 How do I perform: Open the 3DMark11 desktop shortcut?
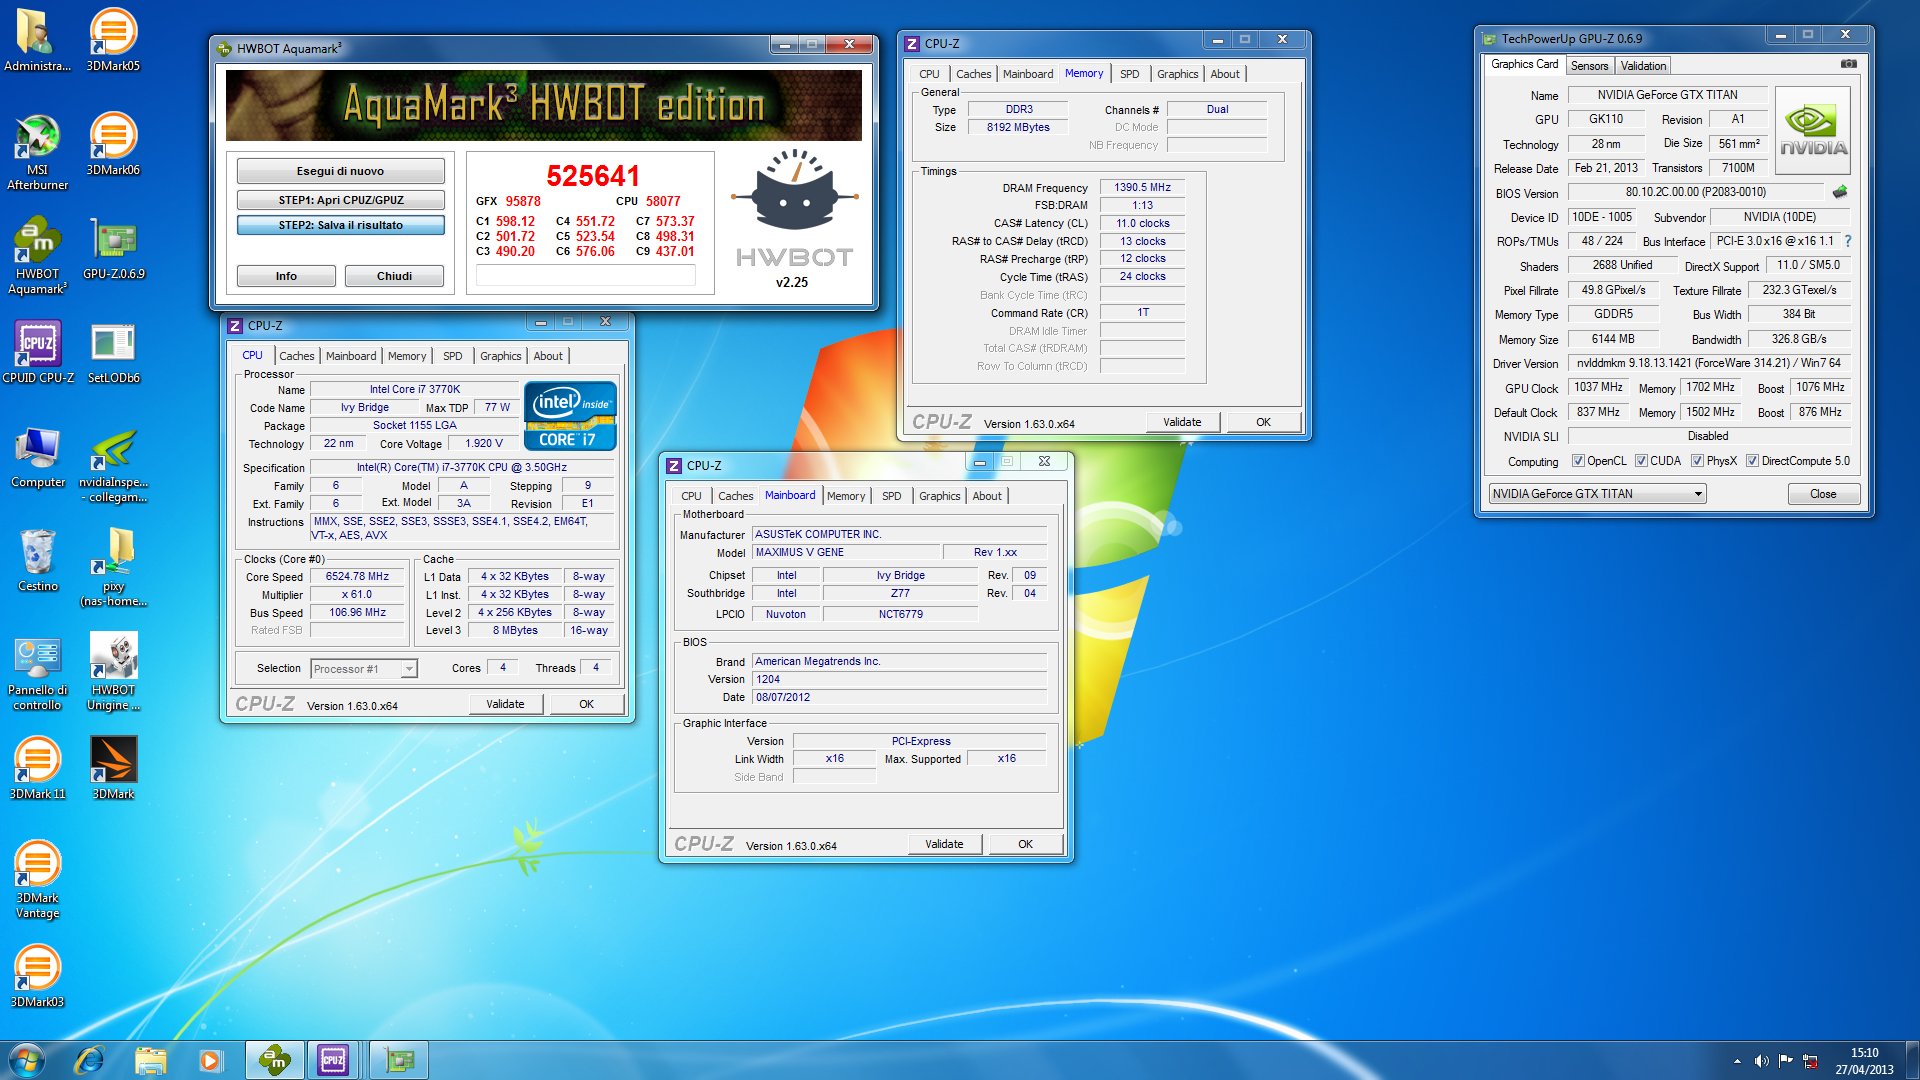point(37,768)
